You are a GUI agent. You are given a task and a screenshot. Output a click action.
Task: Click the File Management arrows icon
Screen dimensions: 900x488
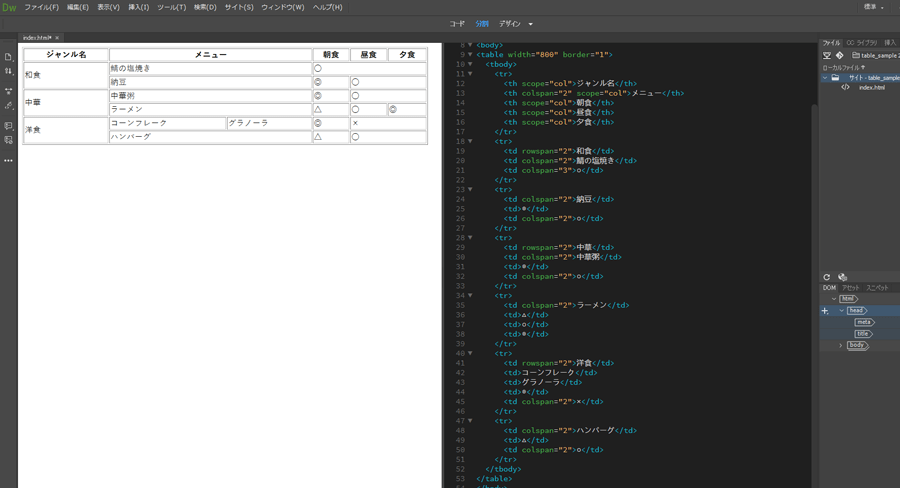(8, 72)
